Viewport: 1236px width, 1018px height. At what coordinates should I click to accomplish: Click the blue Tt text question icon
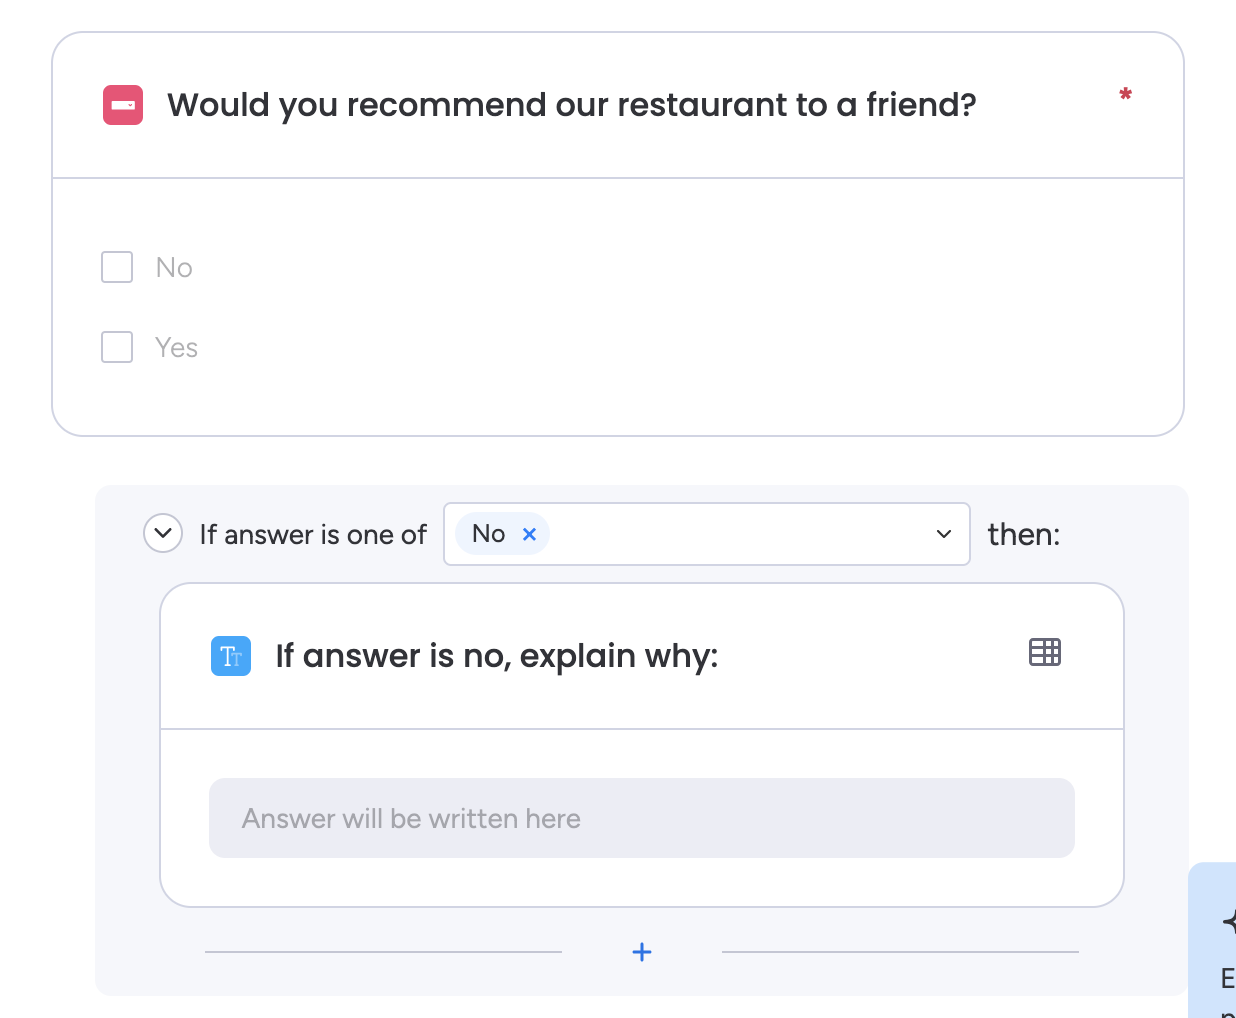(x=231, y=656)
